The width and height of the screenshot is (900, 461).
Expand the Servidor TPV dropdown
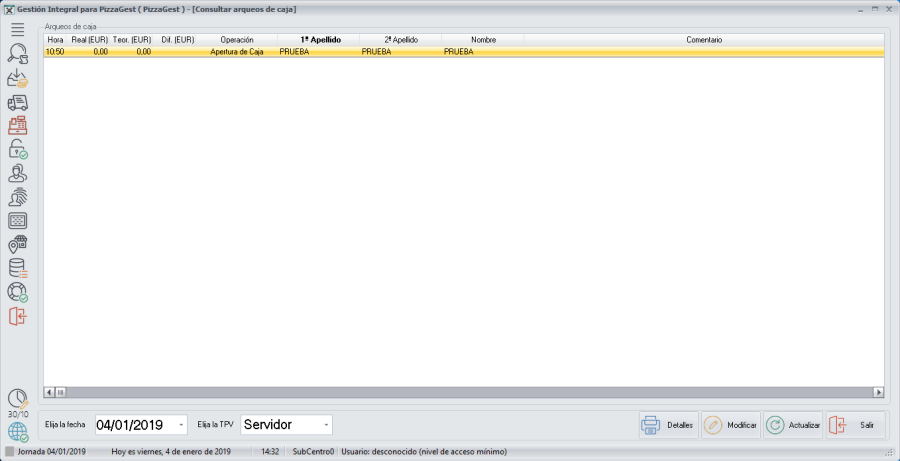pyautogui.click(x=326, y=425)
